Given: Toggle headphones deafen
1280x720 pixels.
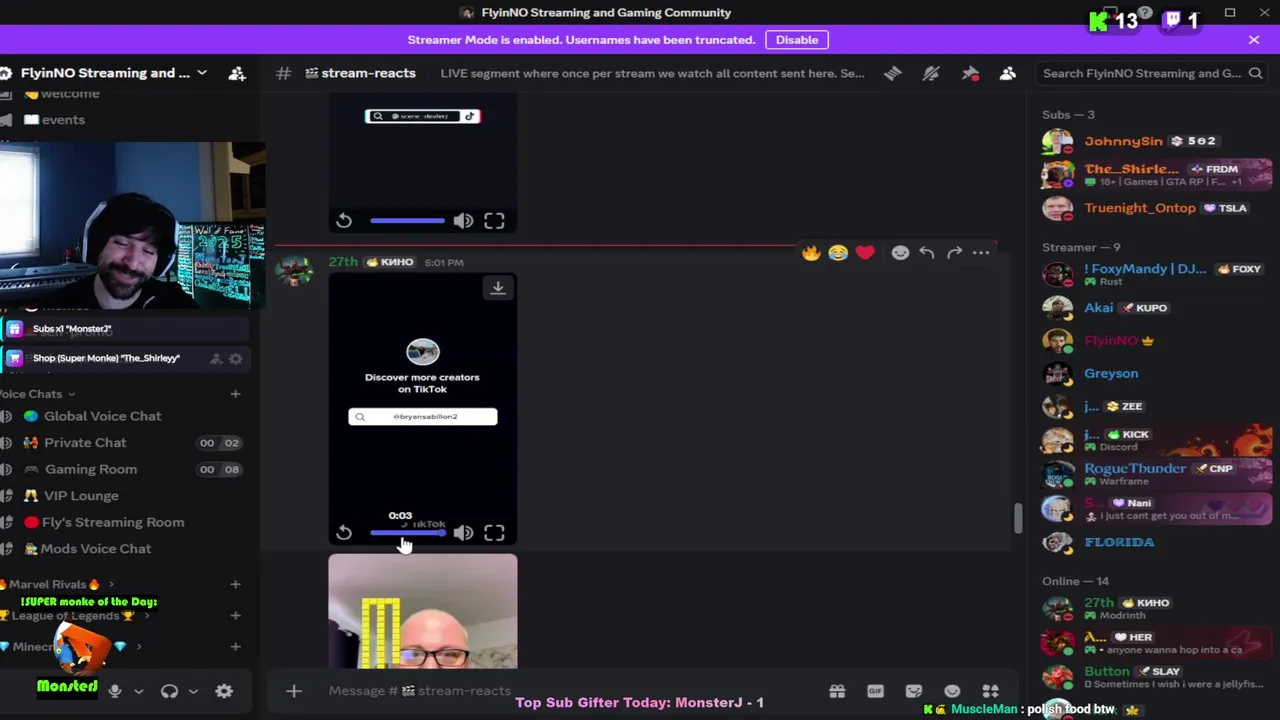Looking at the screenshot, I should tap(169, 690).
